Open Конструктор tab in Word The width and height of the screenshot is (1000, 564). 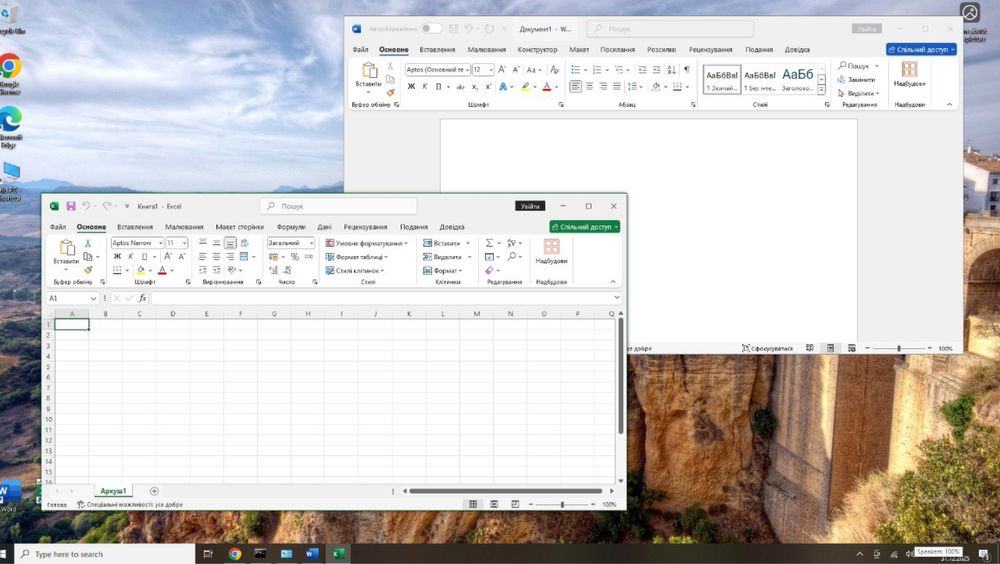click(537, 50)
